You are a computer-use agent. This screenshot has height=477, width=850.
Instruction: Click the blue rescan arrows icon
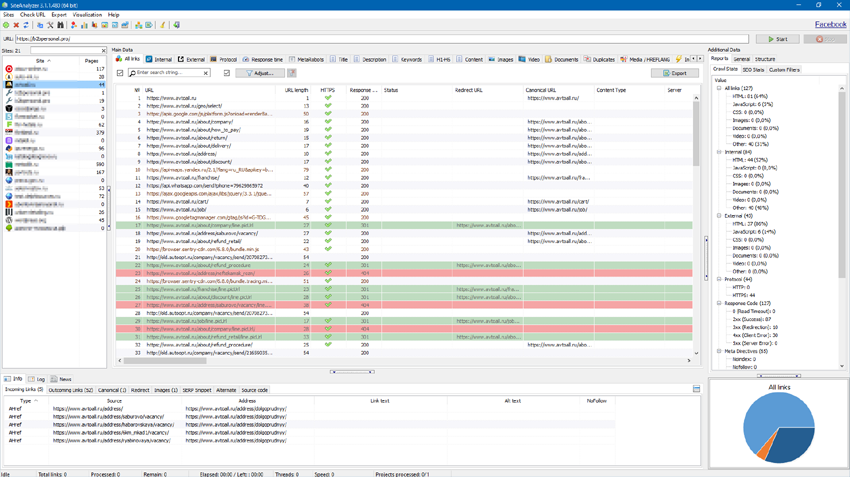[26, 25]
